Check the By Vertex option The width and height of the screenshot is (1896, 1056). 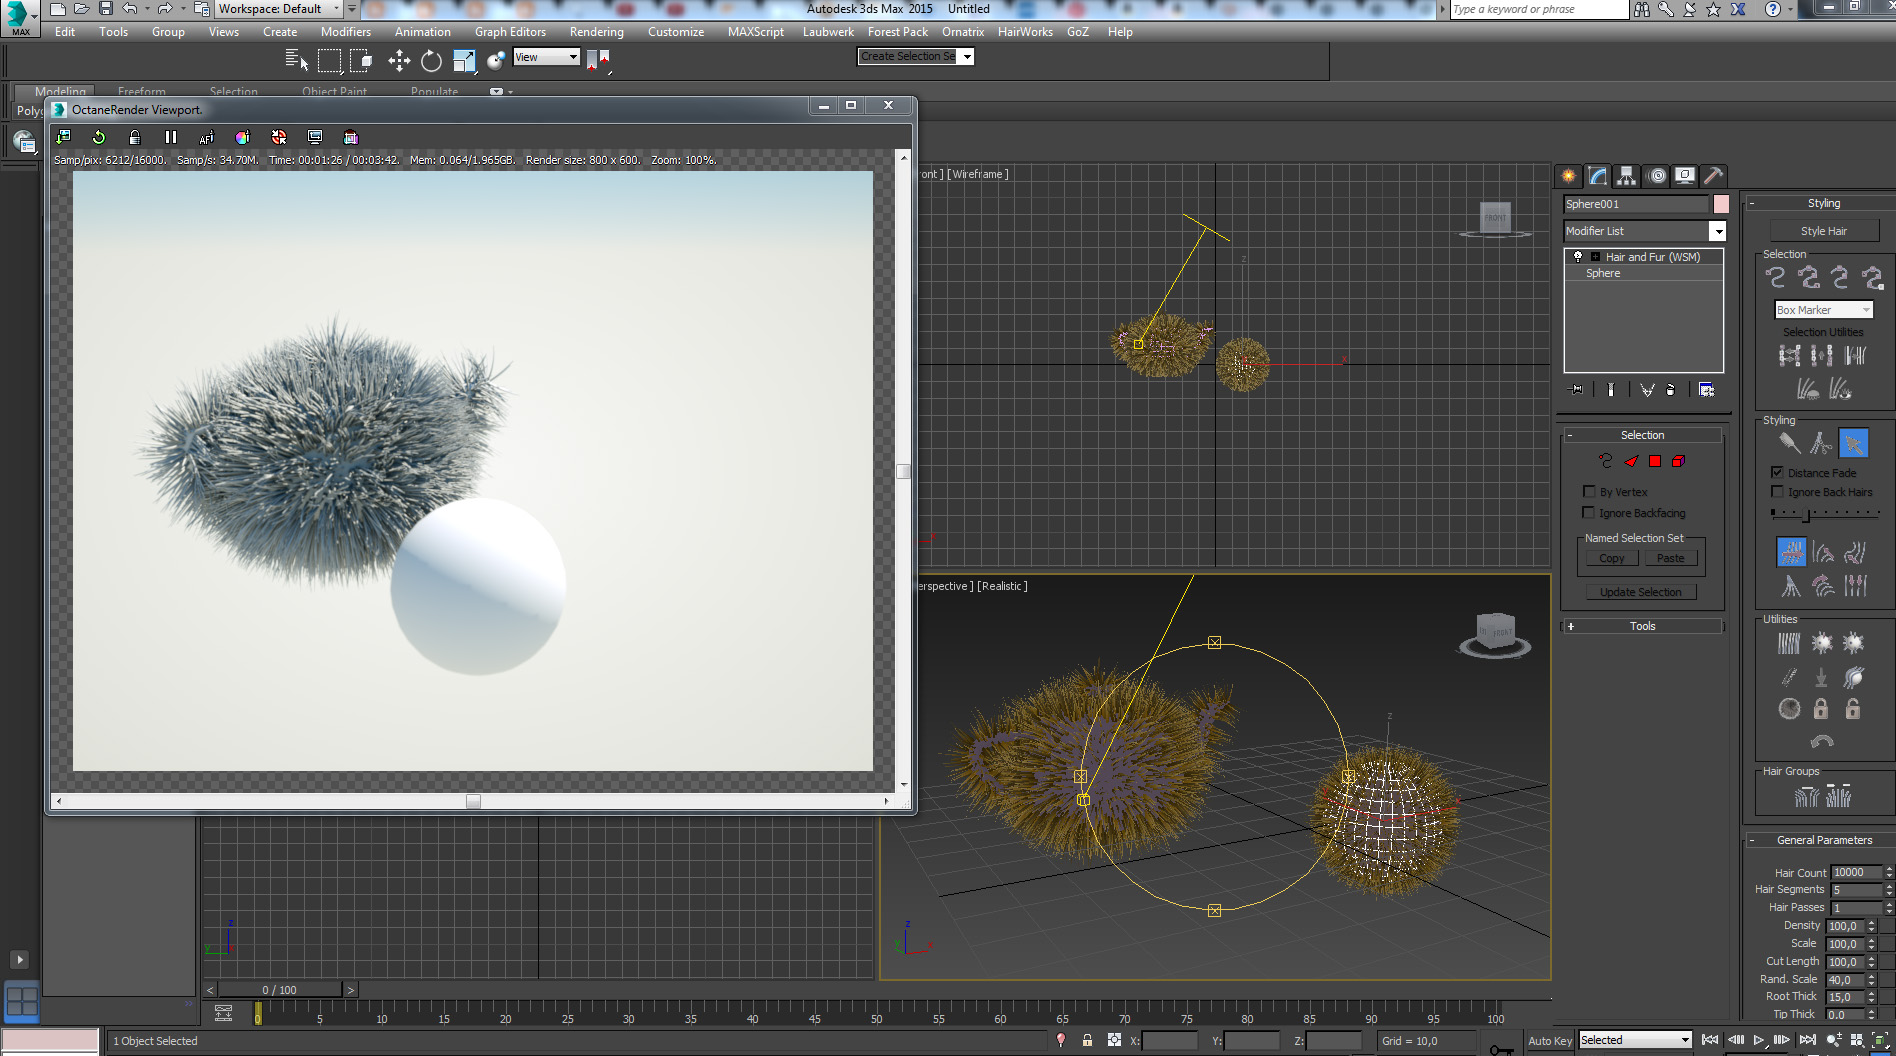(1589, 491)
